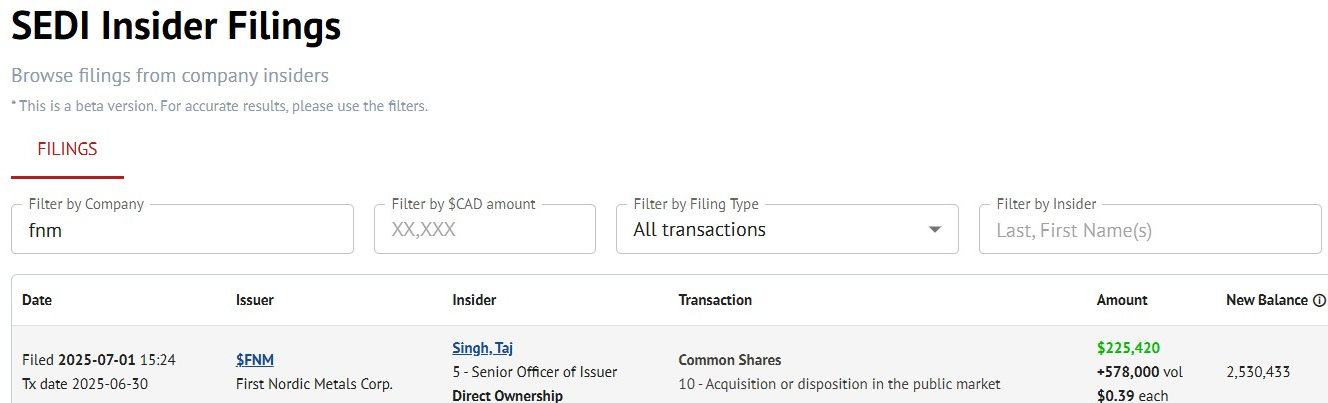The image size is (1328, 403).
Task: Focus the Filter by Company field
Action: (182, 230)
